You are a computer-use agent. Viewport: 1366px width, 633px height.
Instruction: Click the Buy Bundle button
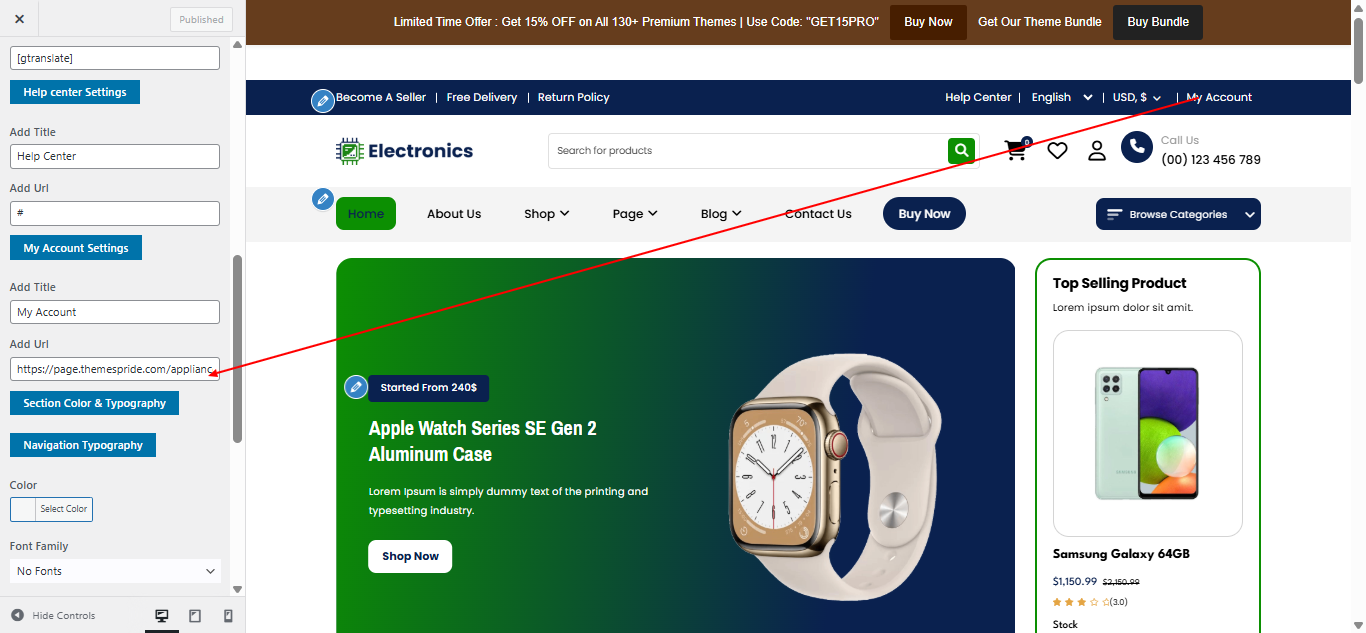click(1158, 22)
